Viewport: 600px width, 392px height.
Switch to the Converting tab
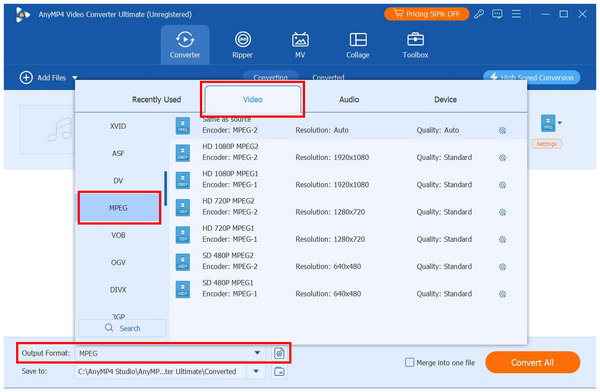click(271, 76)
